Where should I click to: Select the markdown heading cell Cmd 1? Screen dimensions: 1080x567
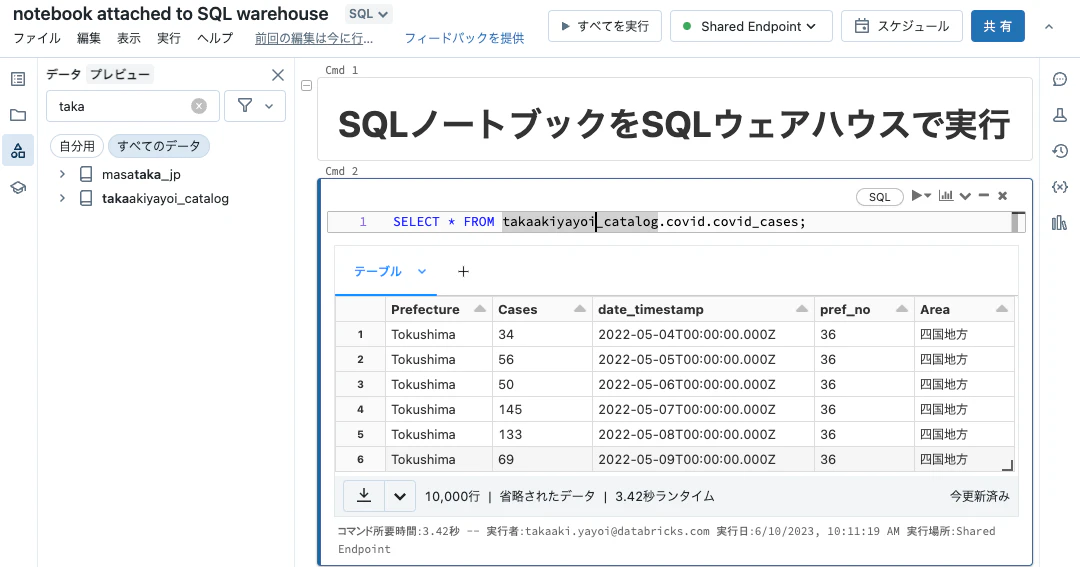tap(675, 119)
